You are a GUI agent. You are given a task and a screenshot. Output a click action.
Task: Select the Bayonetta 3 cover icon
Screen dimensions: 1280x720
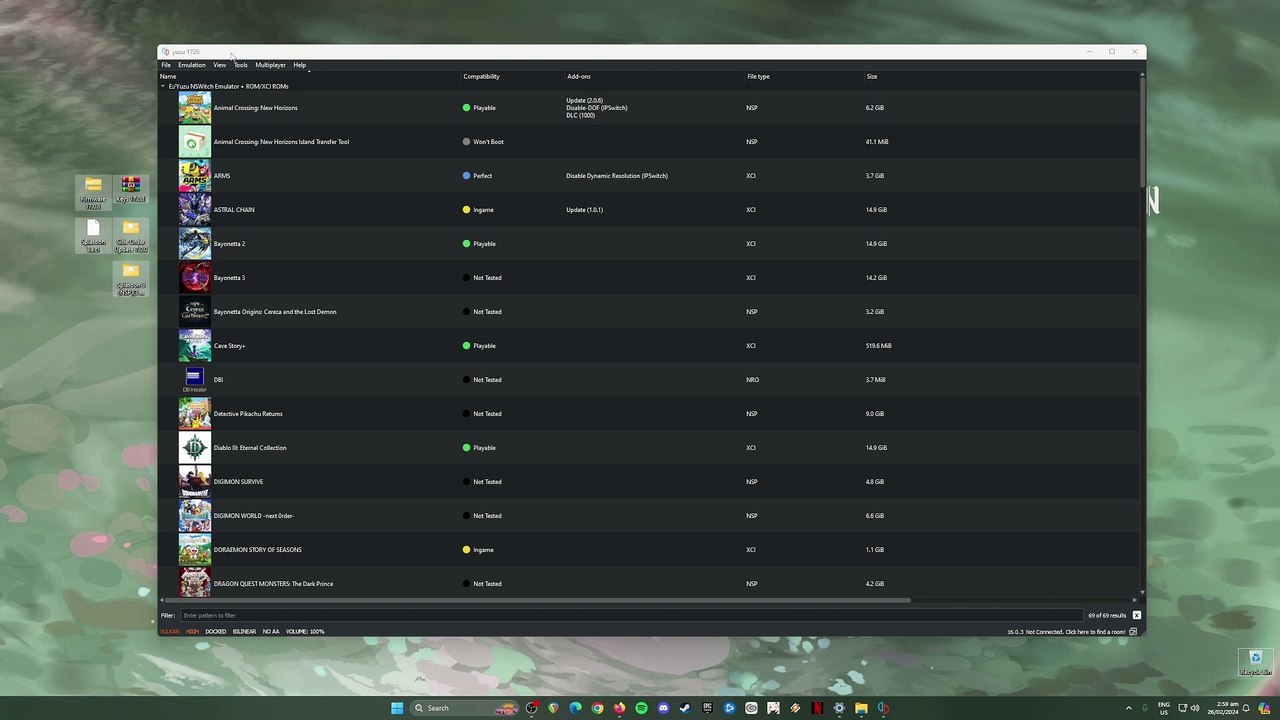pyautogui.click(x=195, y=278)
